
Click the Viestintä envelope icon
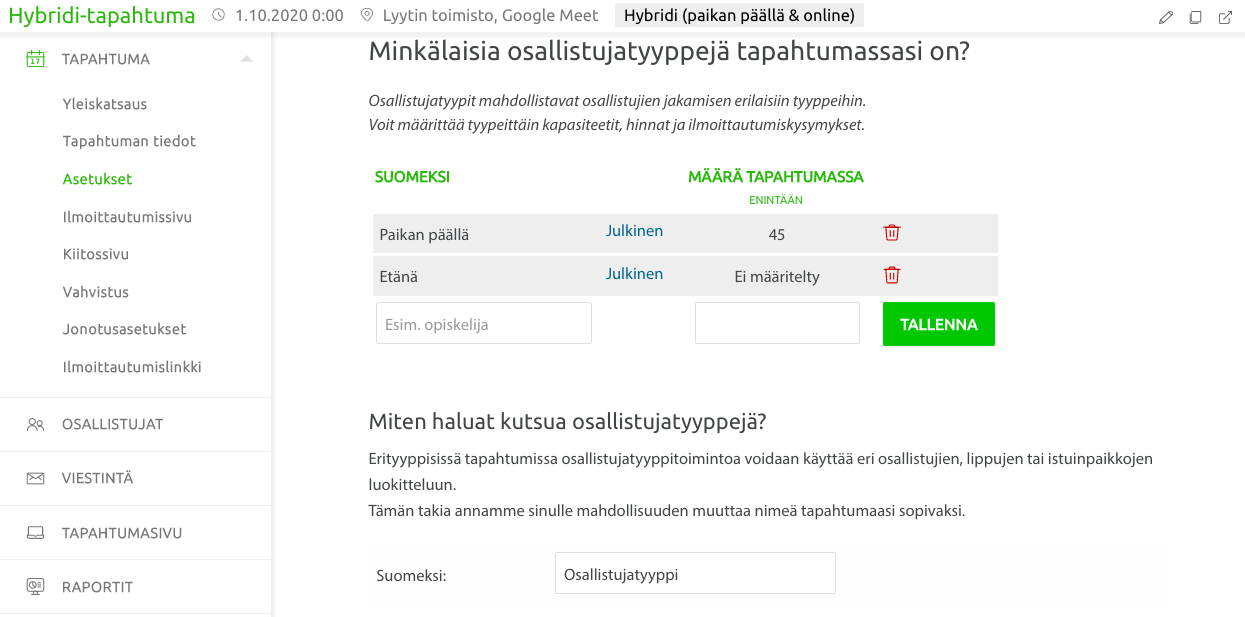coord(36,478)
